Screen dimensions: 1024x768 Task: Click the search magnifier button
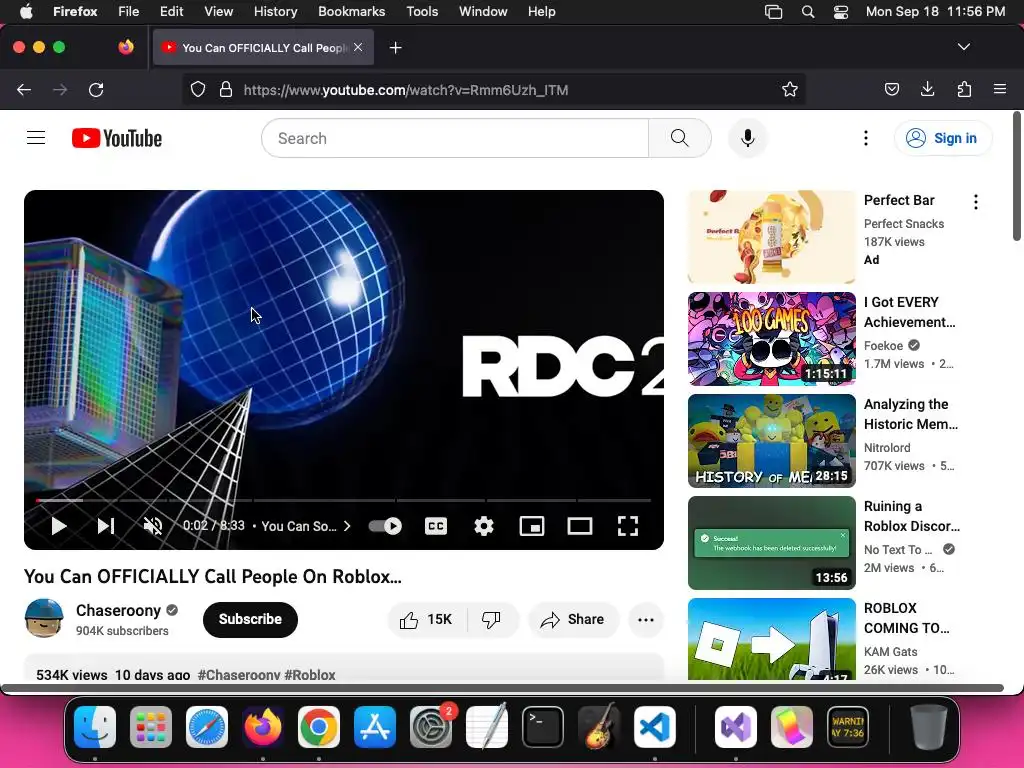point(680,138)
